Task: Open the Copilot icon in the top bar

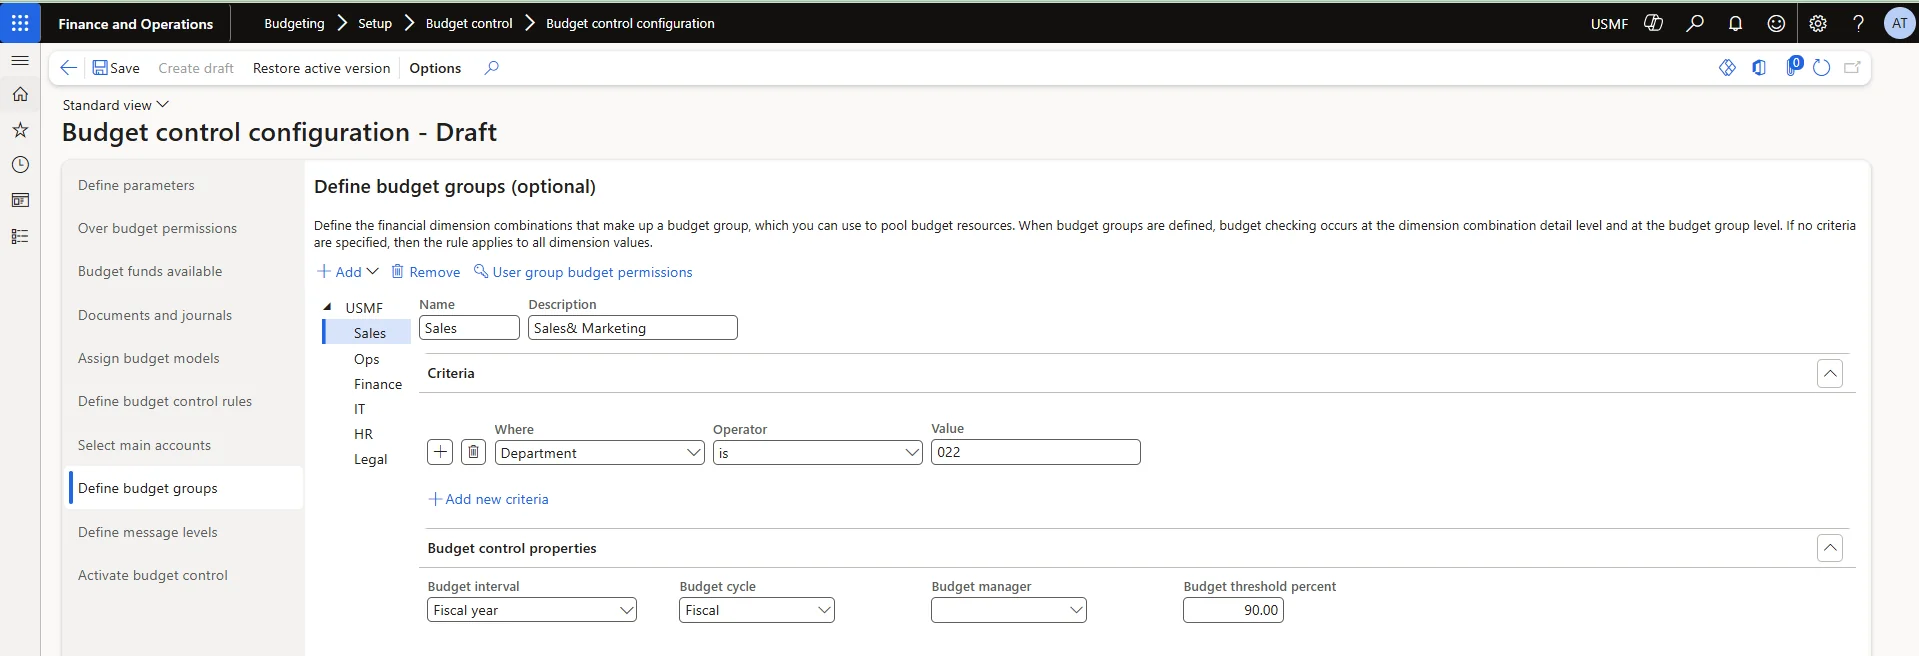Action: tap(1654, 23)
